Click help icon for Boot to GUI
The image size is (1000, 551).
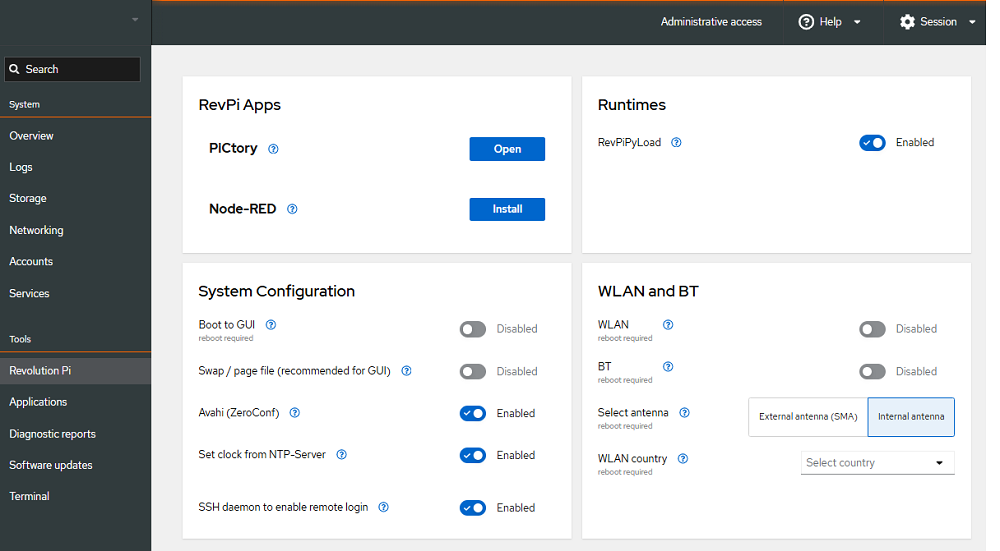270,325
